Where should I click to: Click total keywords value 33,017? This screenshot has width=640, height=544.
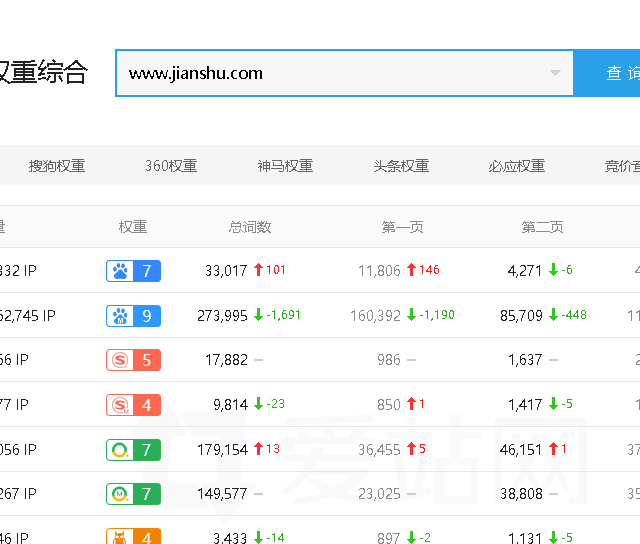coord(226,271)
